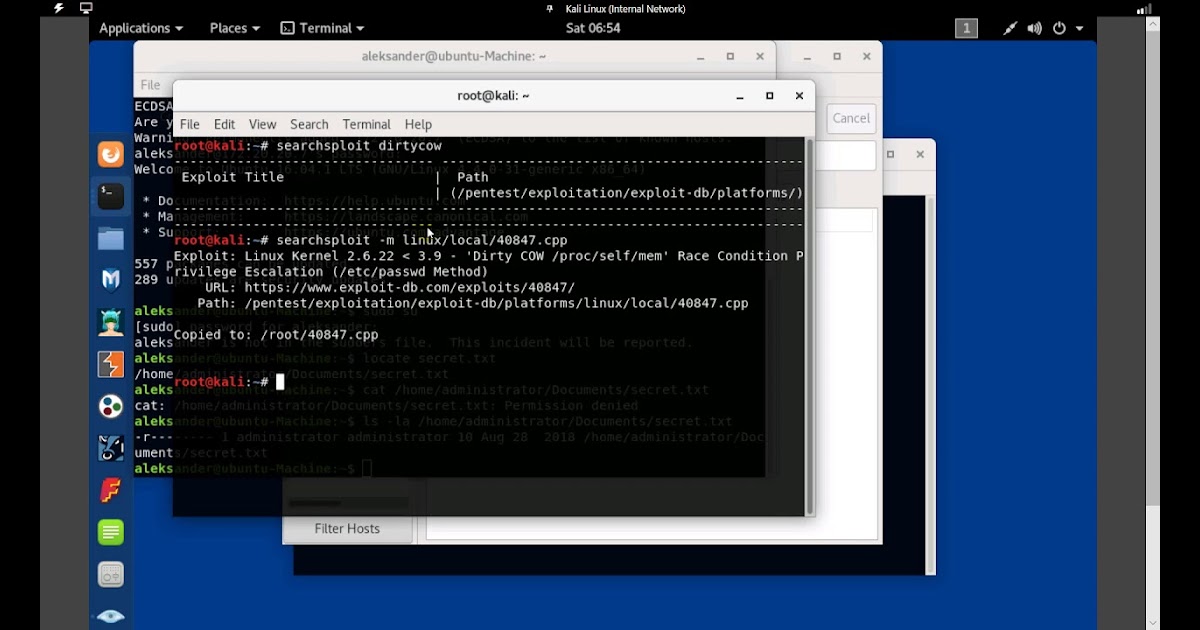This screenshot has height=630, width=1200.
Task: Launch Metasploit from the dock
Action: pyautogui.click(x=111, y=280)
